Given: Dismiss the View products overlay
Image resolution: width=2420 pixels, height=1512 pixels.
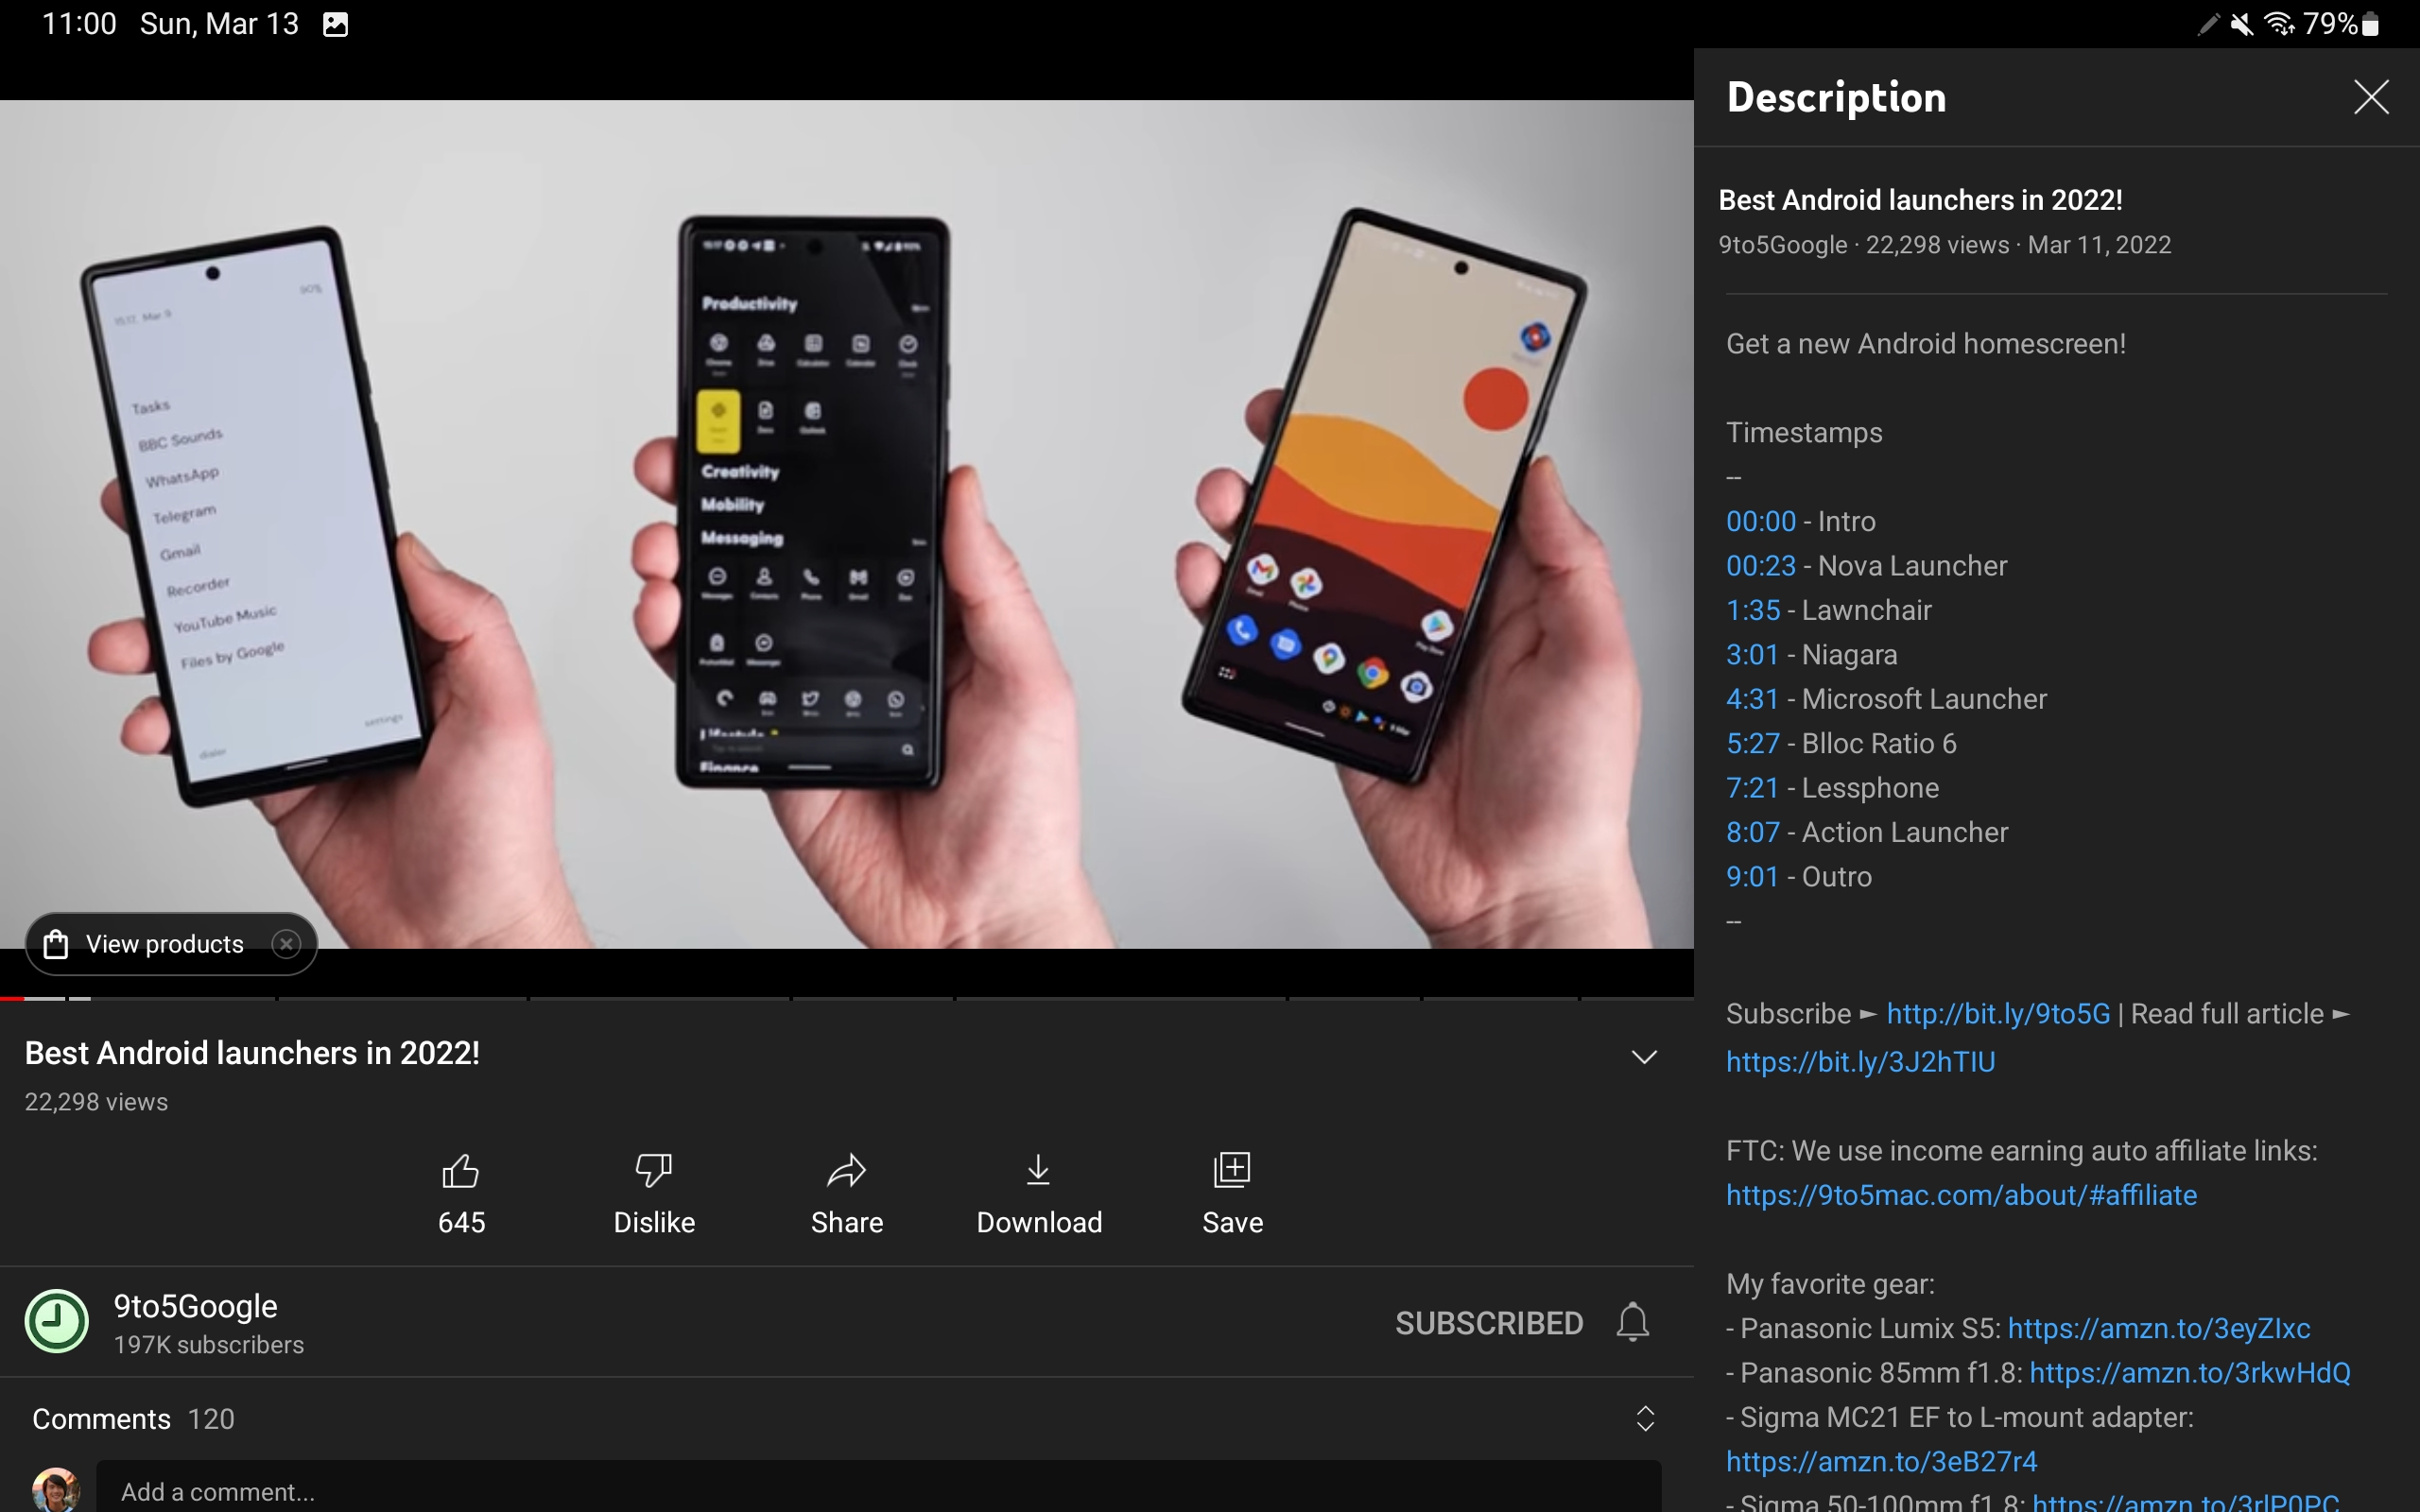Looking at the screenshot, I should tap(287, 942).
